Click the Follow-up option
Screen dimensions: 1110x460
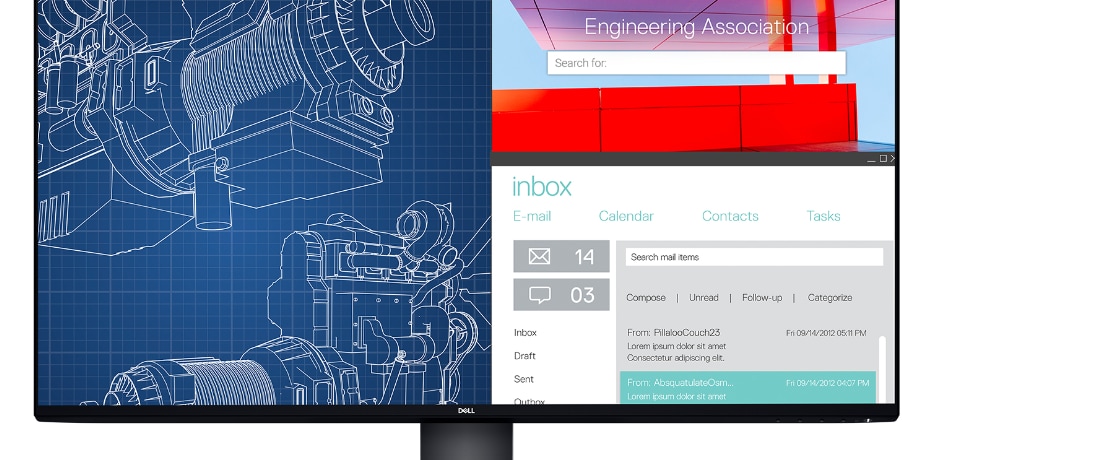pyautogui.click(x=762, y=298)
